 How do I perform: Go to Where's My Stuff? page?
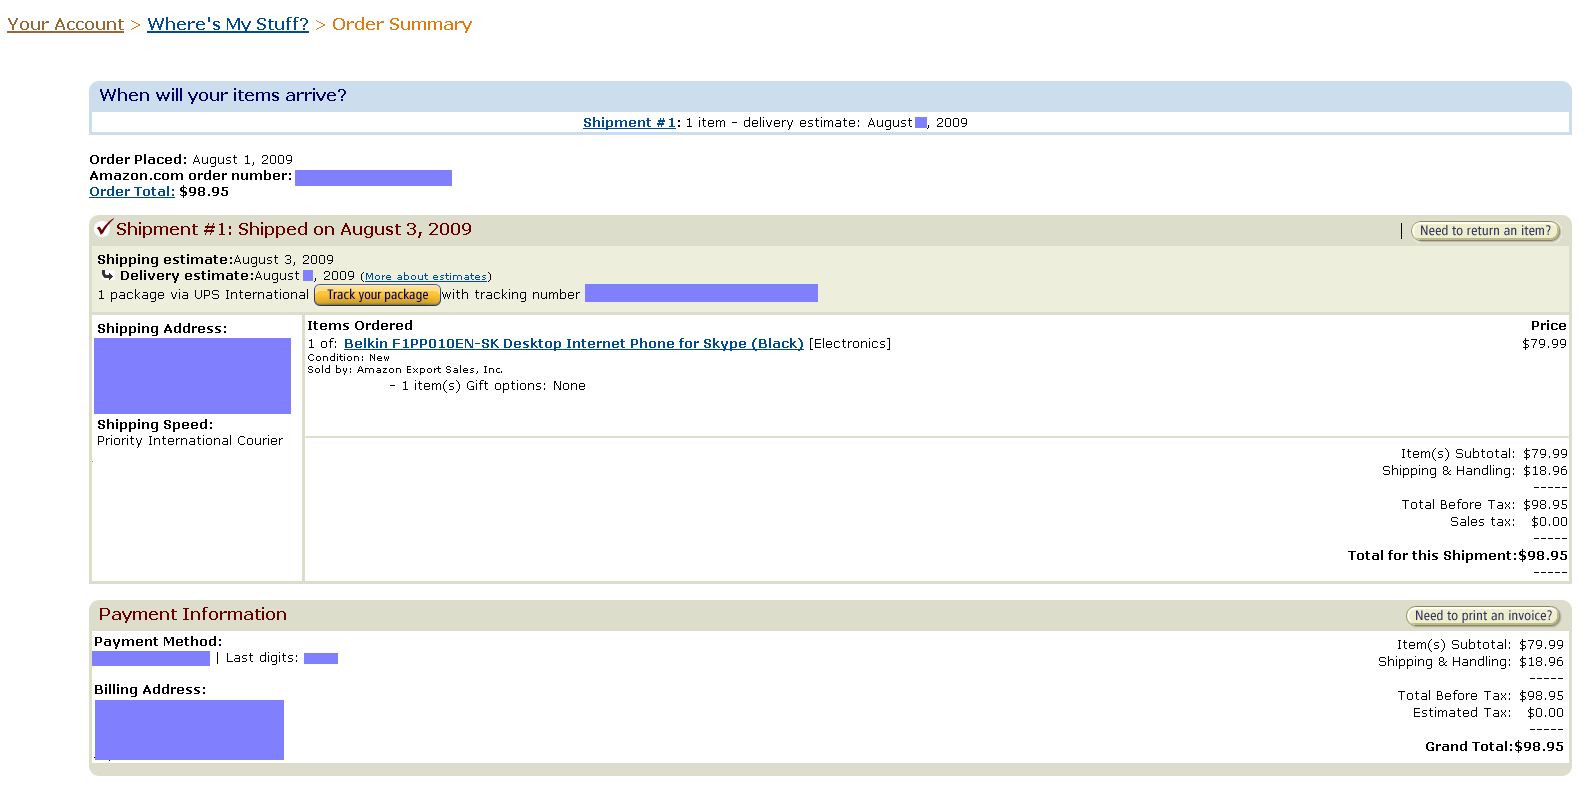point(228,24)
